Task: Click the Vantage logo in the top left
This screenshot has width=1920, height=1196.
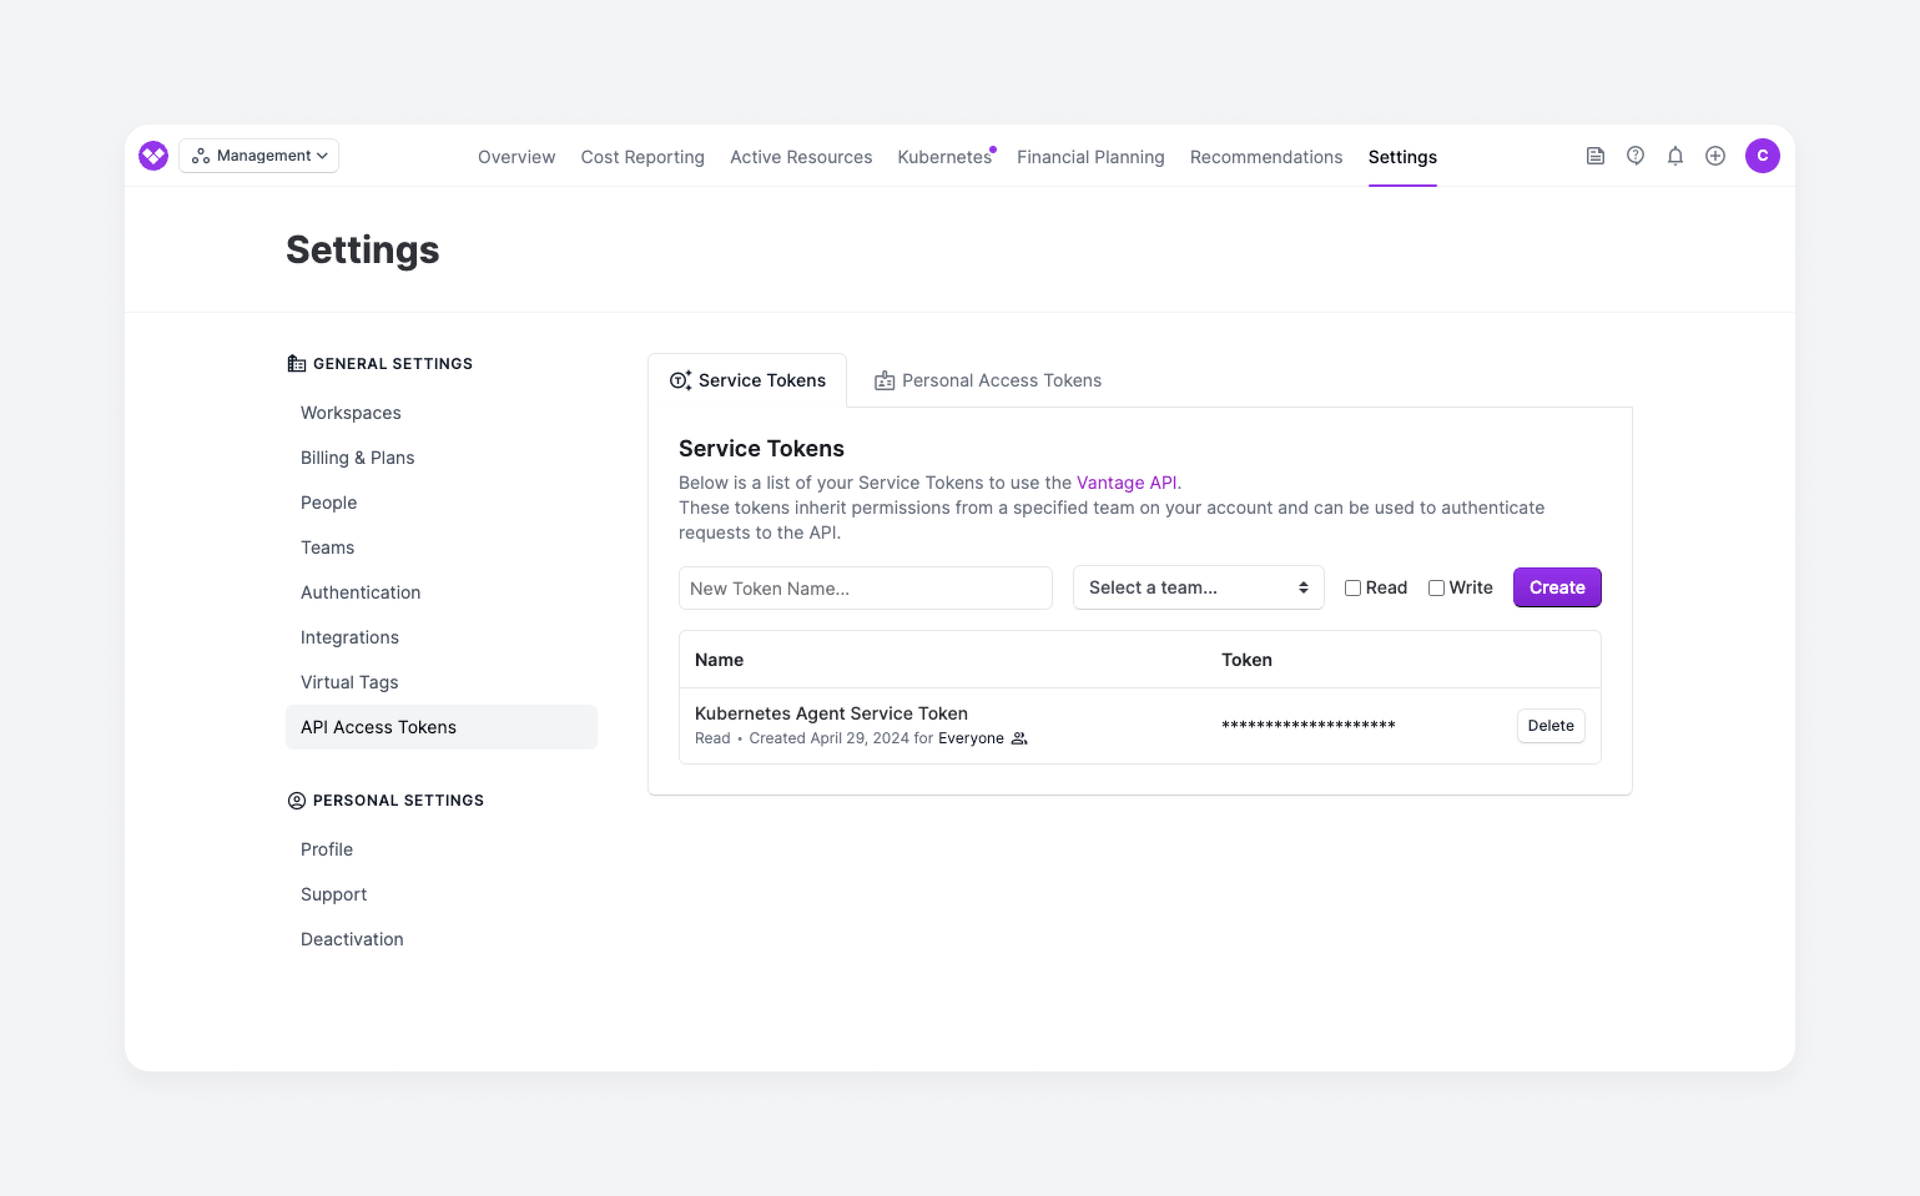Action: tap(153, 155)
